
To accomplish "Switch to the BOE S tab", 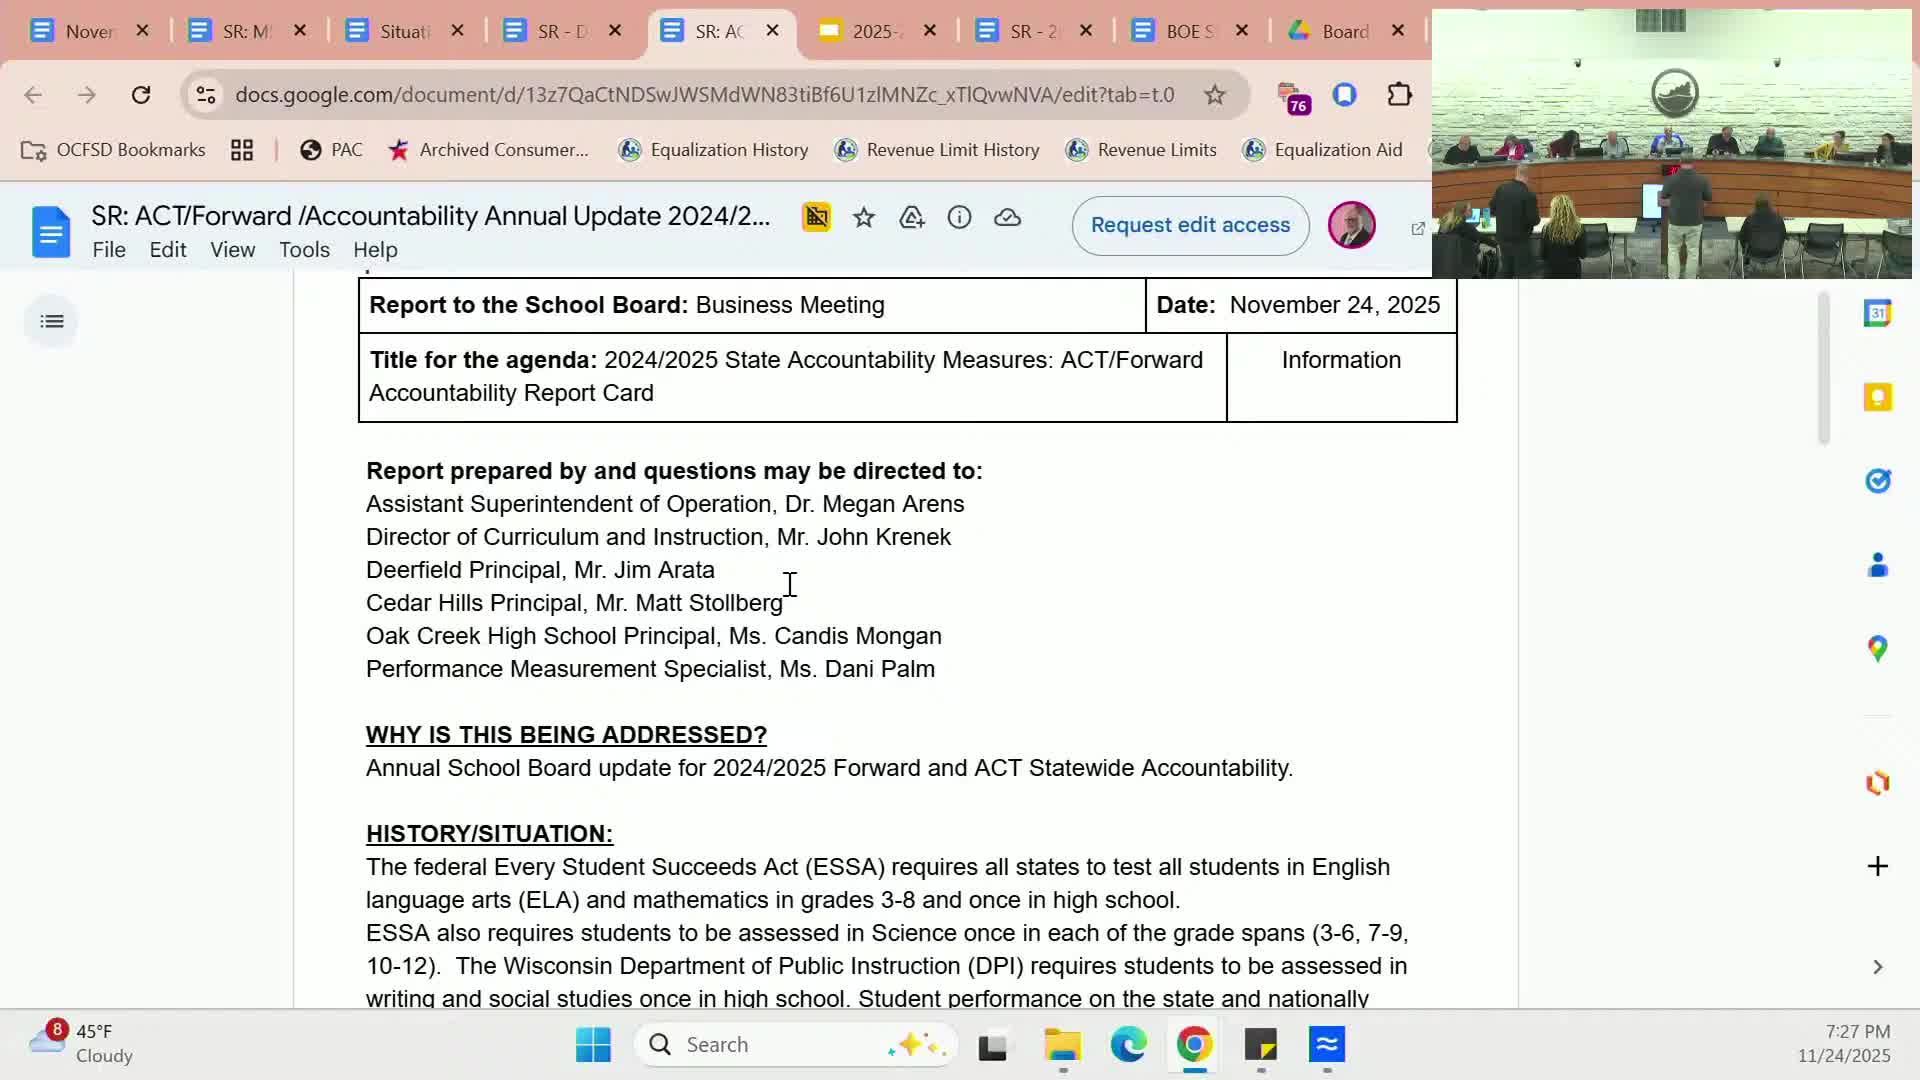I will (1187, 31).
